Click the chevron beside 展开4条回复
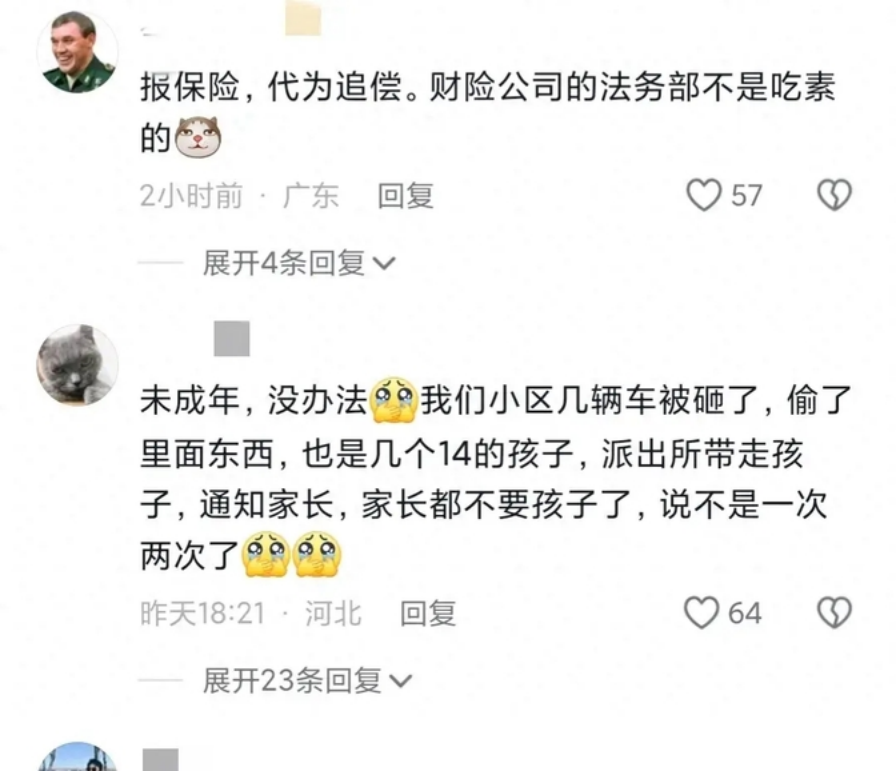896x771 pixels. coord(384,263)
